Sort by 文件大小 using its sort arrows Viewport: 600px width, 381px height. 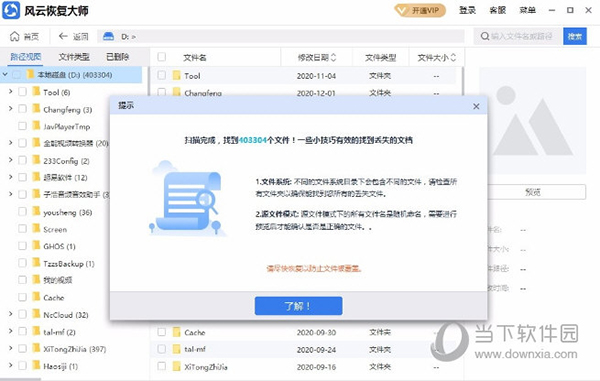453,57
